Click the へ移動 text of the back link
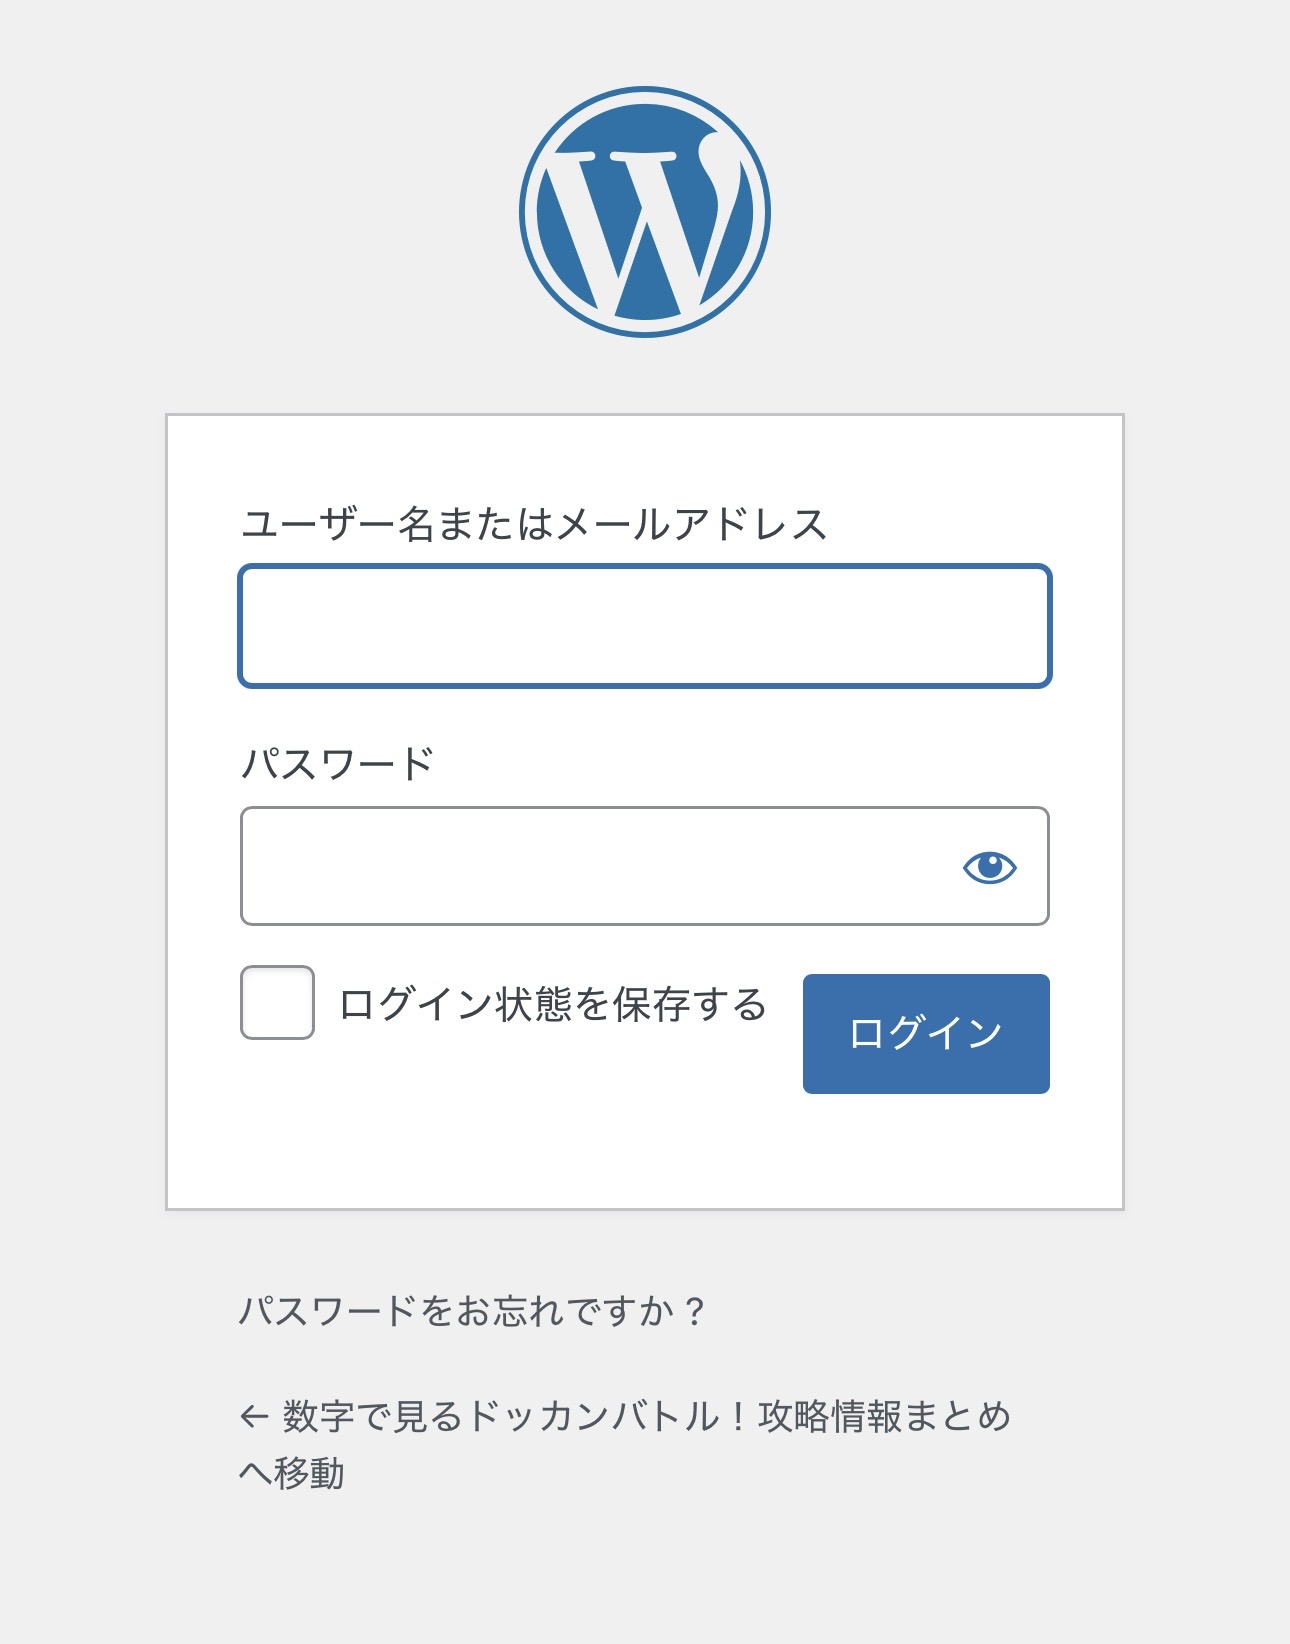This screenshot has height=1644, width=1290. [x=292, y=1473]
